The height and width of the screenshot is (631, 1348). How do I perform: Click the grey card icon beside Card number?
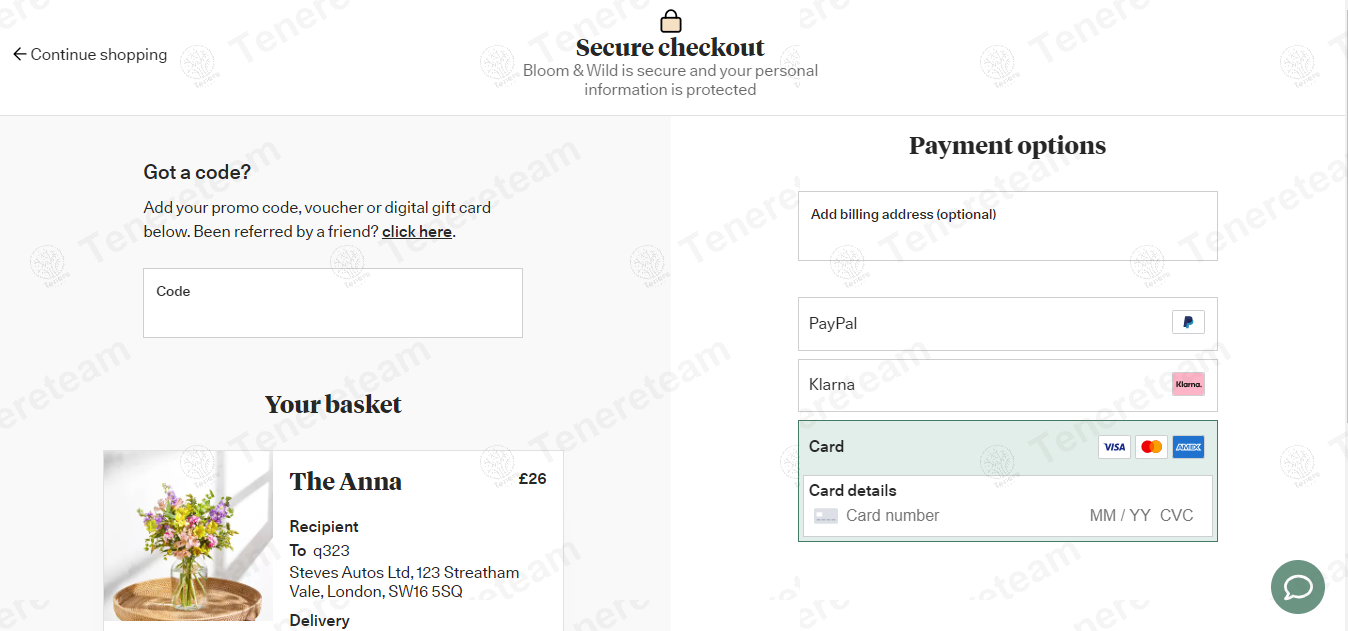click(x=826, y=516)
